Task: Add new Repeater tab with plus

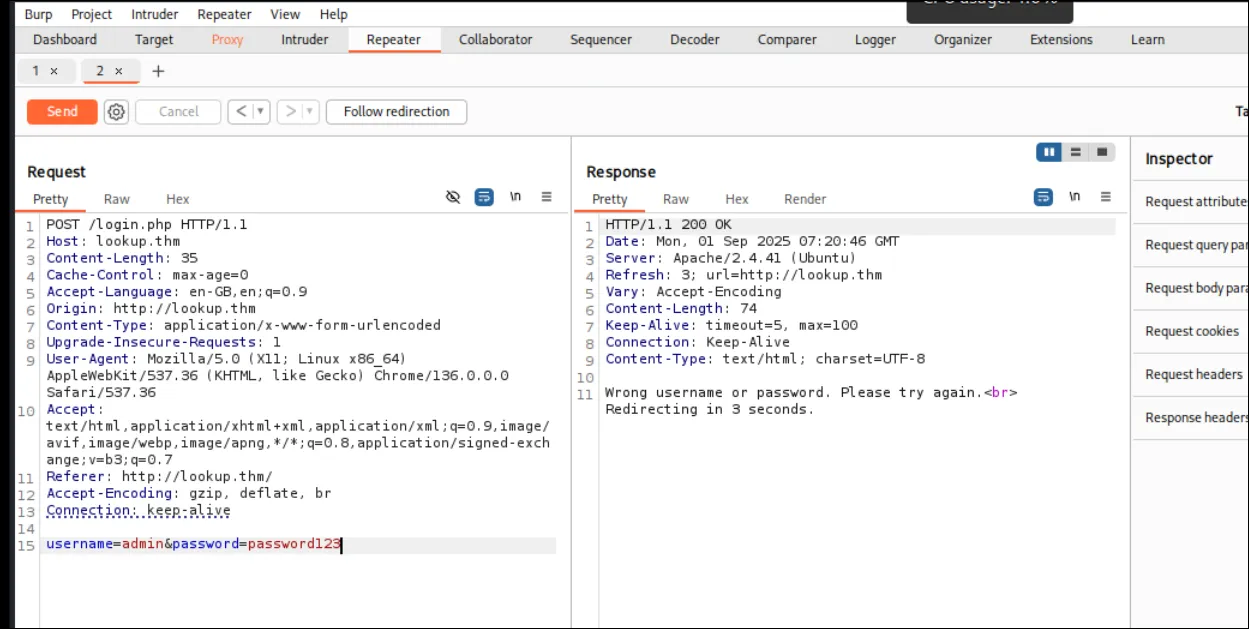Action: point(158,71)
